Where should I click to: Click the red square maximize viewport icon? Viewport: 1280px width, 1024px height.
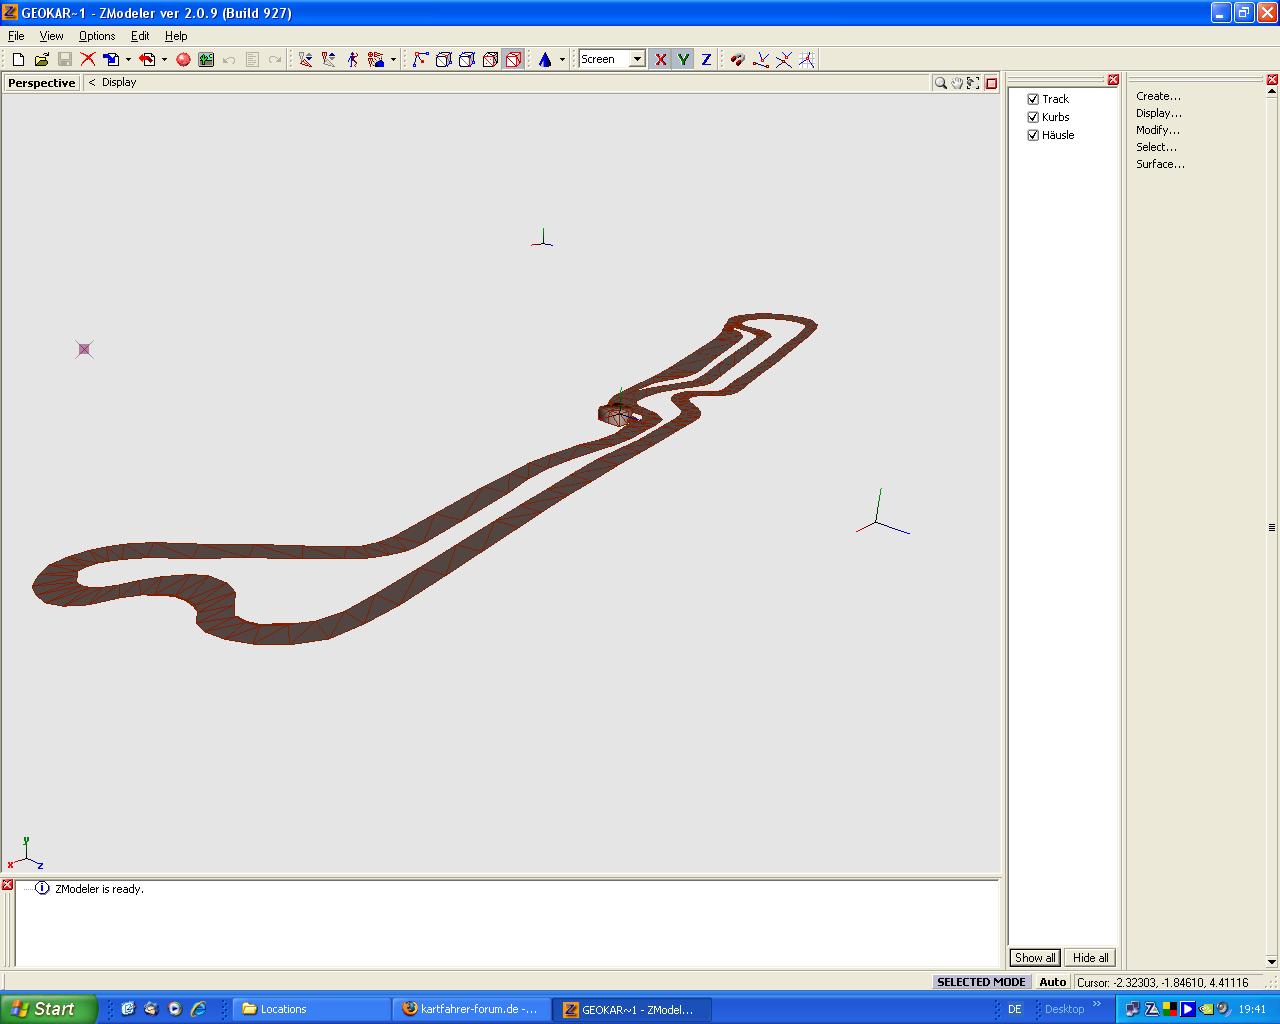tap(991, 83)
